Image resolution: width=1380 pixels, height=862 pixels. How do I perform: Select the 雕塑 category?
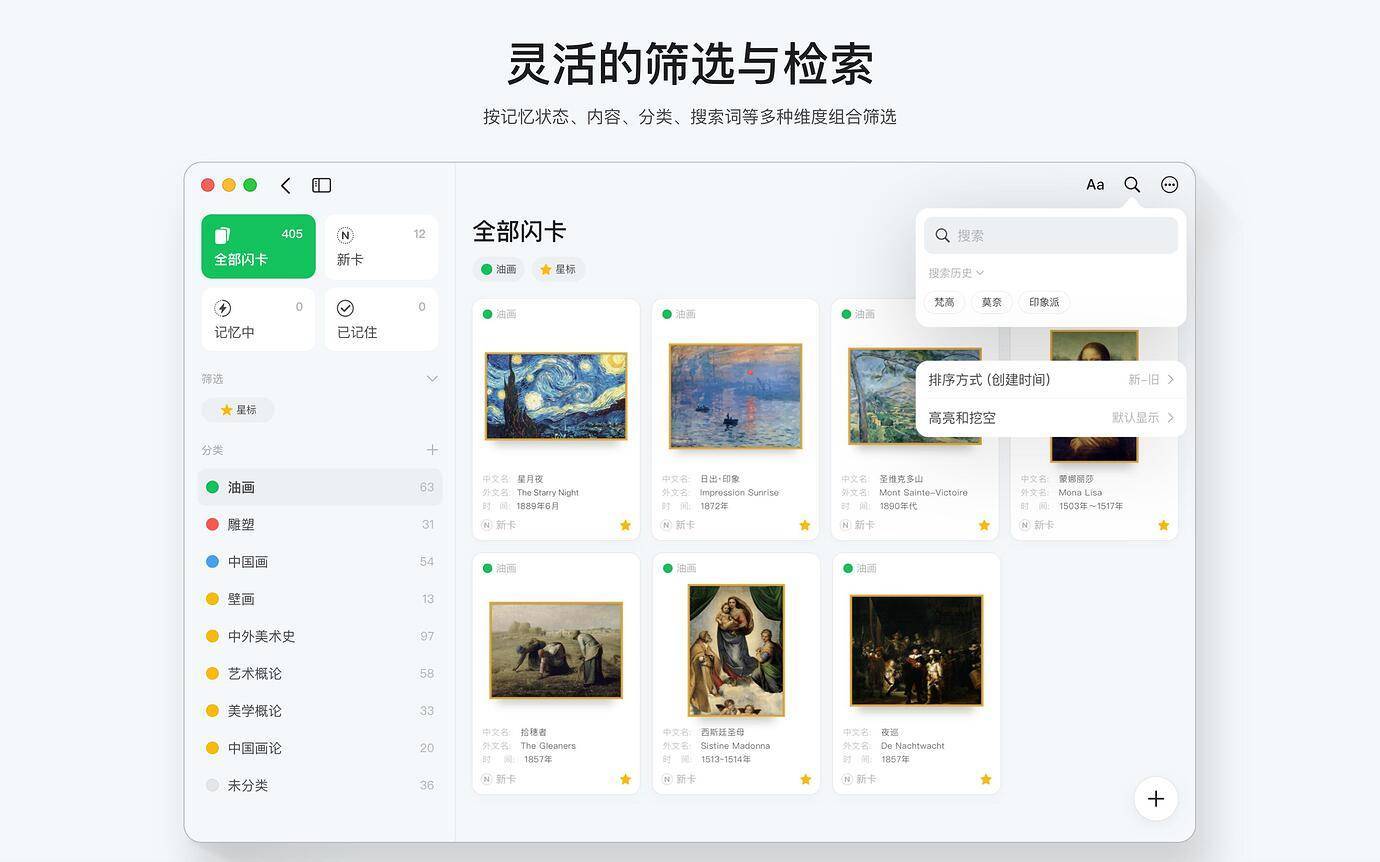tap(320, 524)
